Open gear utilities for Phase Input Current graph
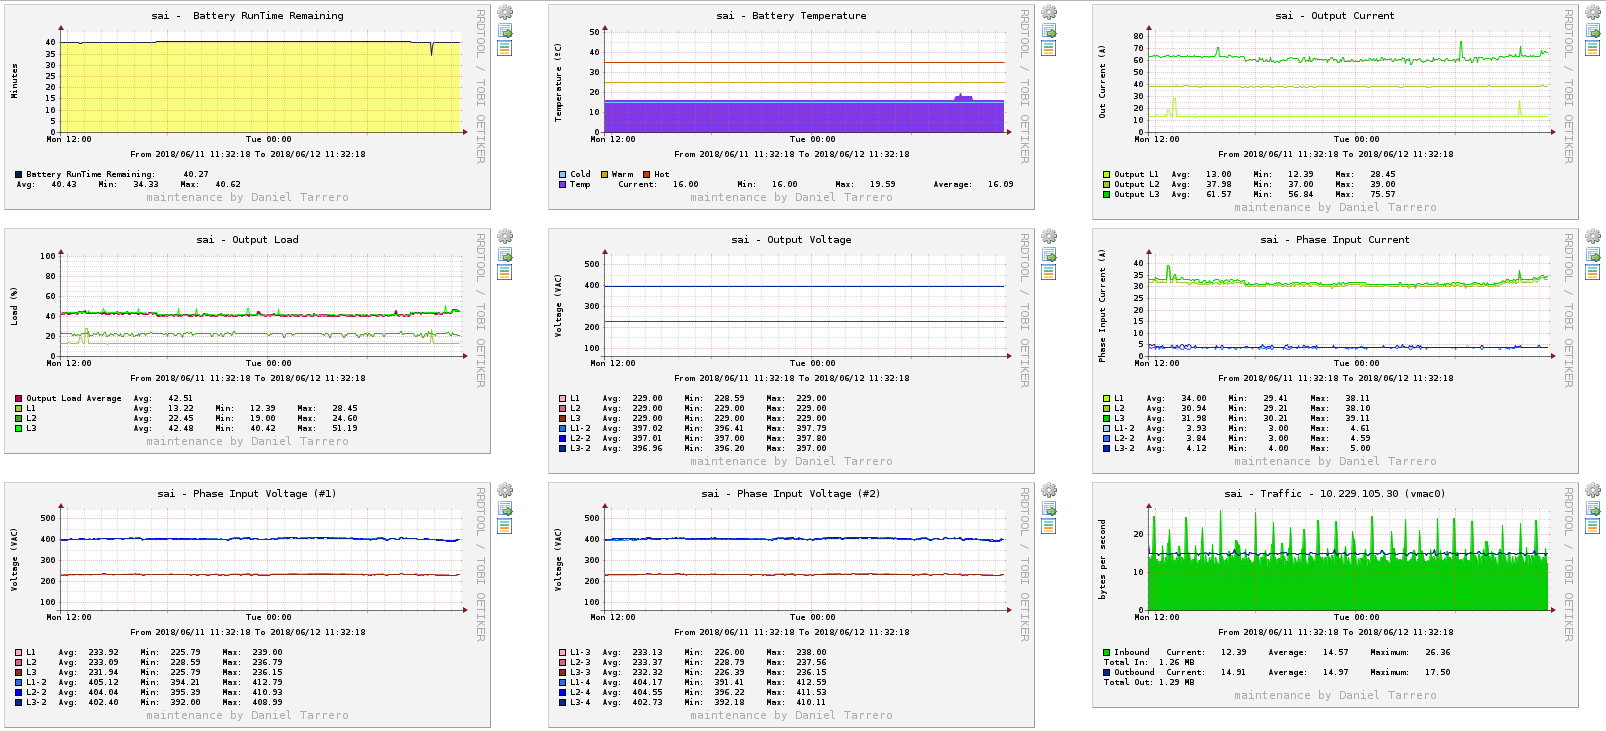The width and height of the screenshot is (1606, 731). 1593,237
